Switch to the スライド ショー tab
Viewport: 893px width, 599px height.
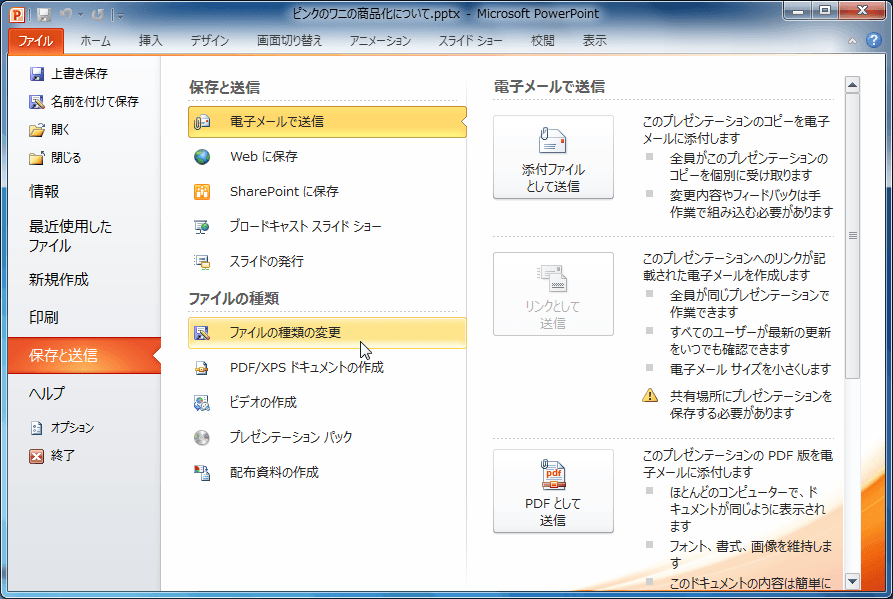(470, 40)
